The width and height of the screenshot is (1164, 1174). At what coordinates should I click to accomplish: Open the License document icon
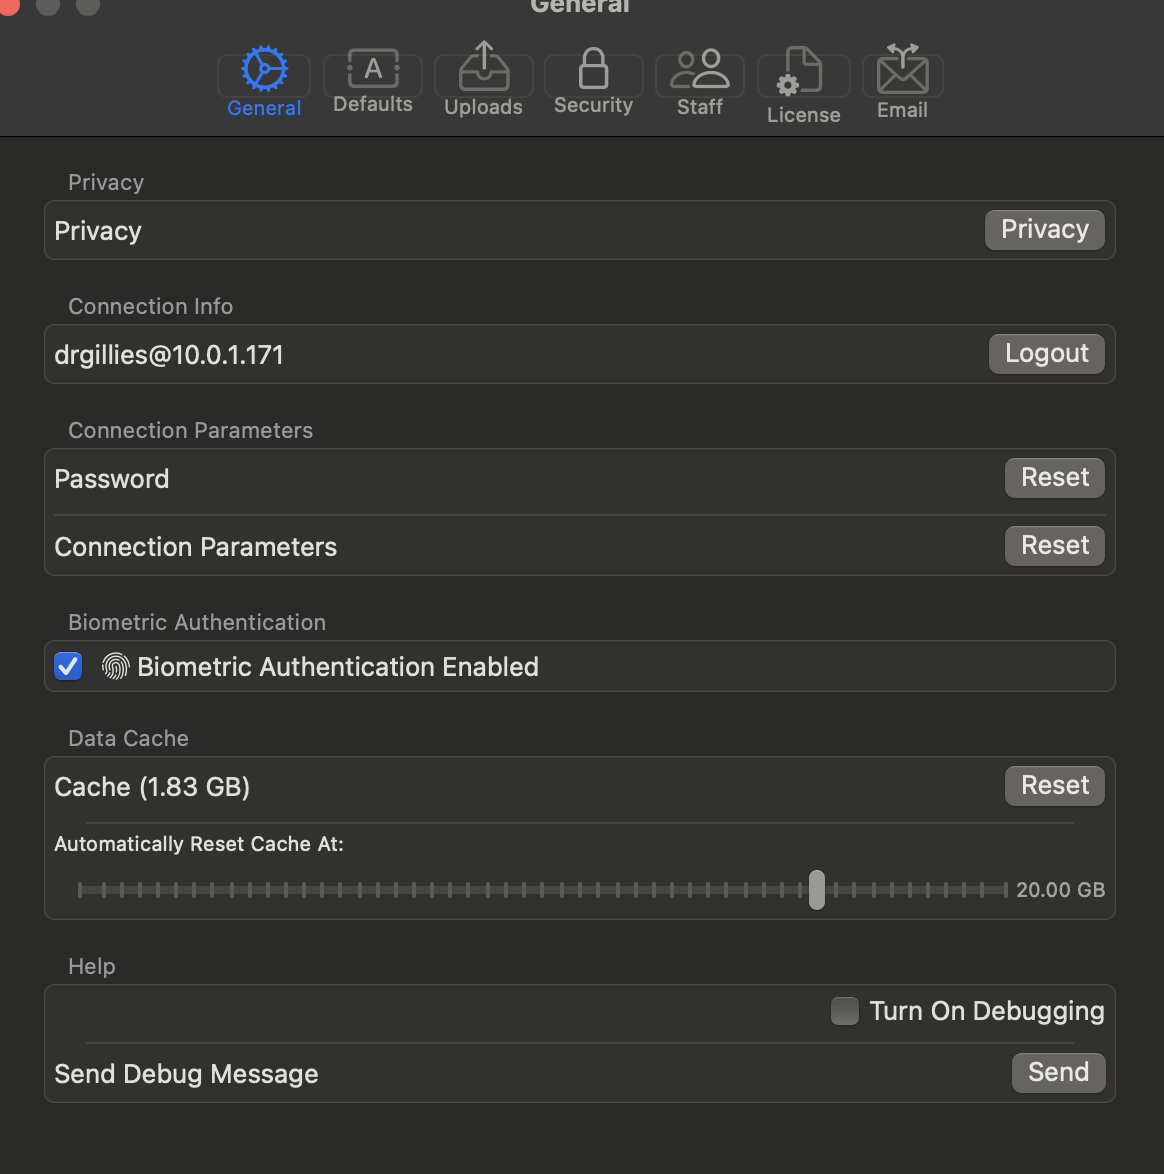(x=799, y=71)
